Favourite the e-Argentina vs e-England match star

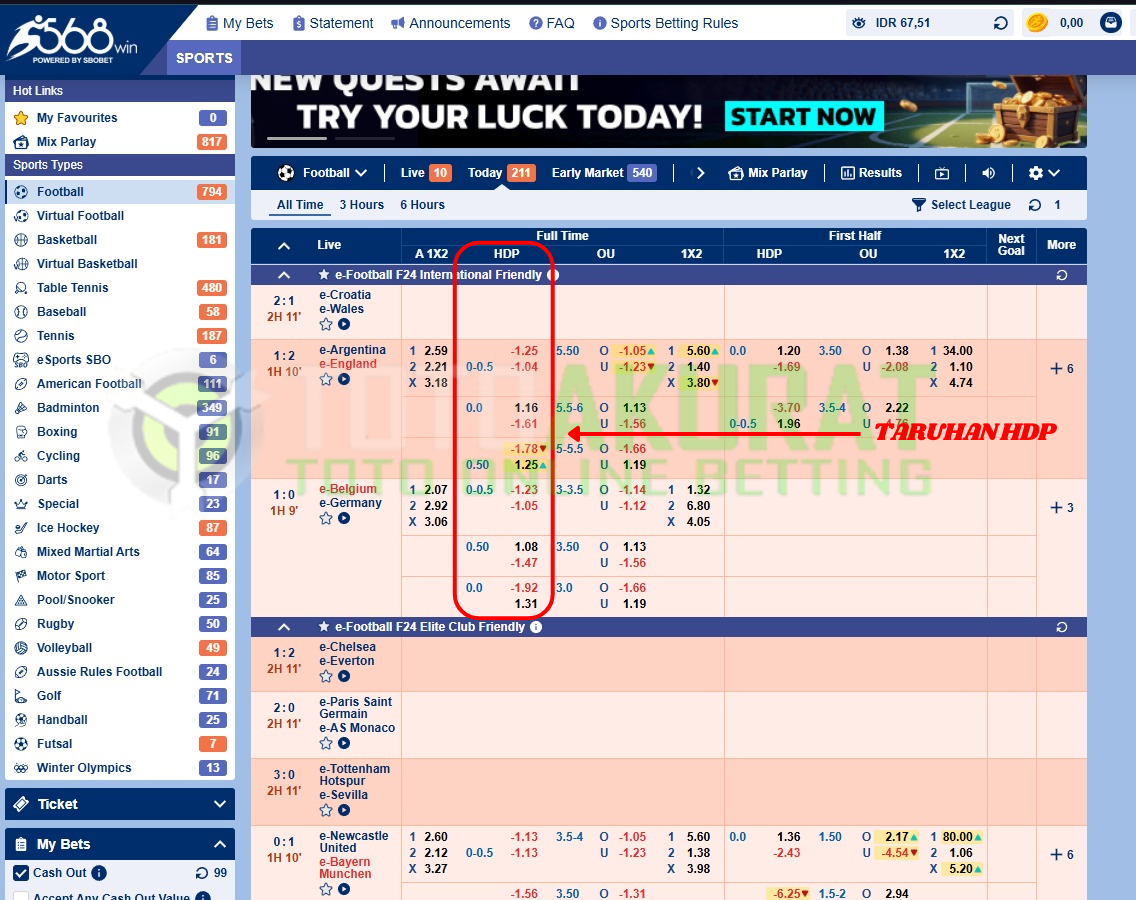[326, 380]
